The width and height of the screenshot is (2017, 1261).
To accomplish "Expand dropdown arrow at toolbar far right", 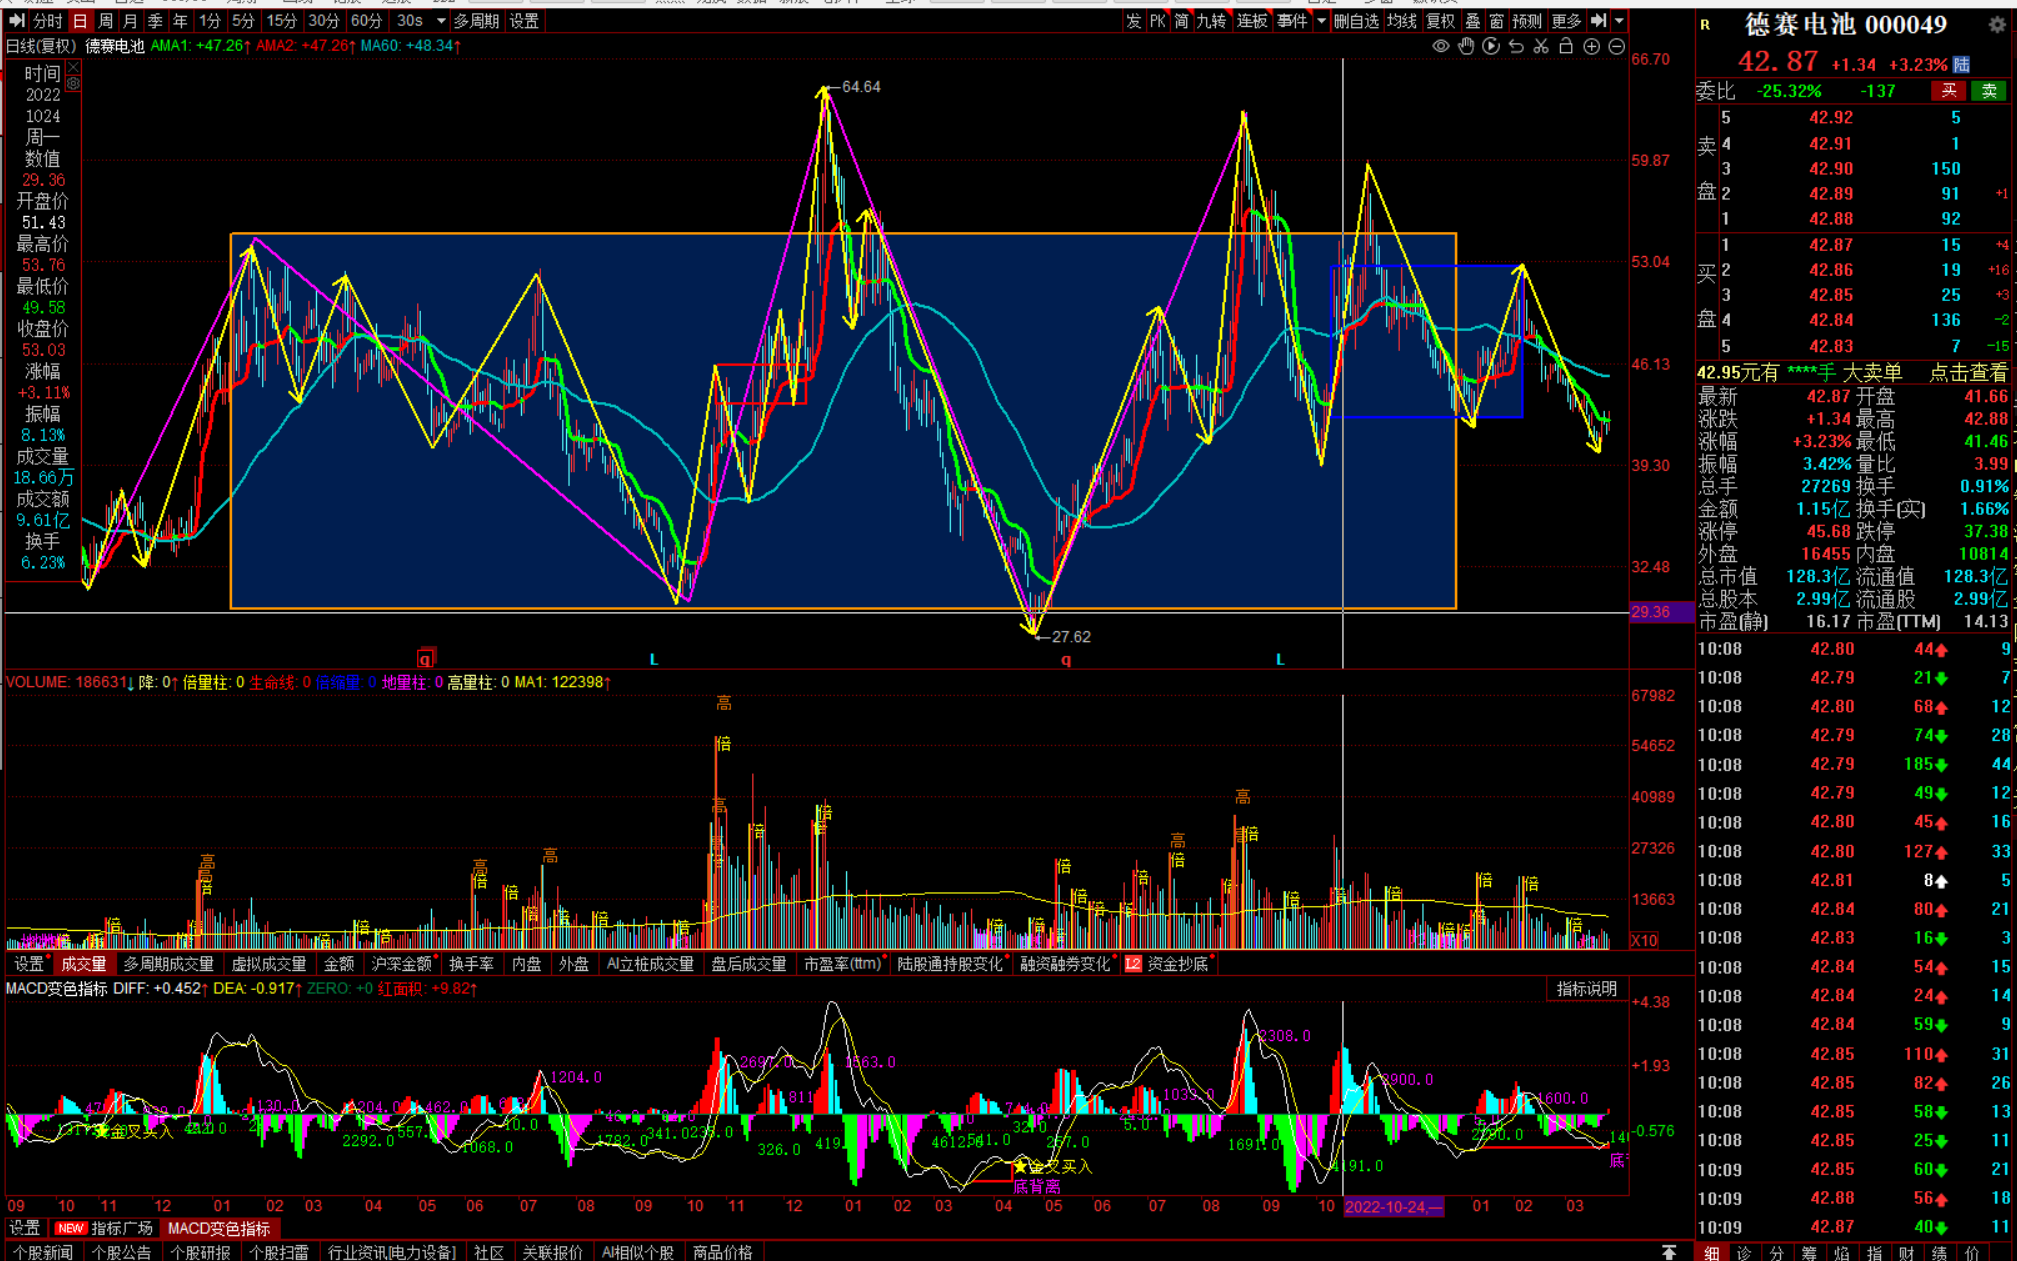I will 1620,21.
